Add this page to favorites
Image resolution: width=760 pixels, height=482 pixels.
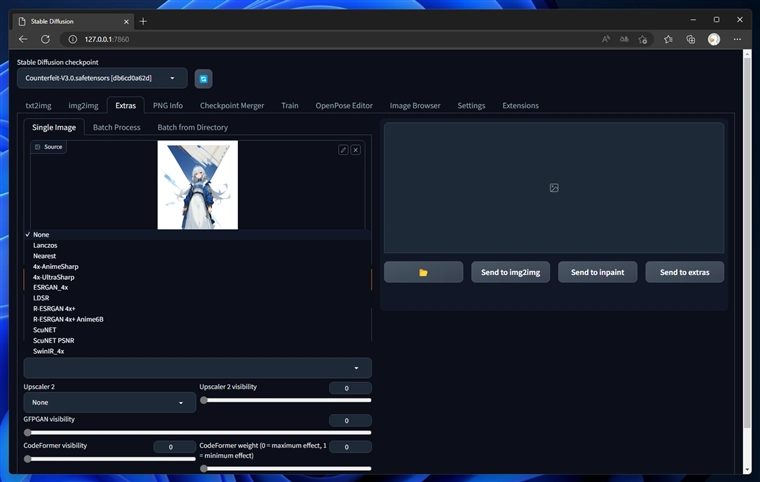(x=643, y=39)
